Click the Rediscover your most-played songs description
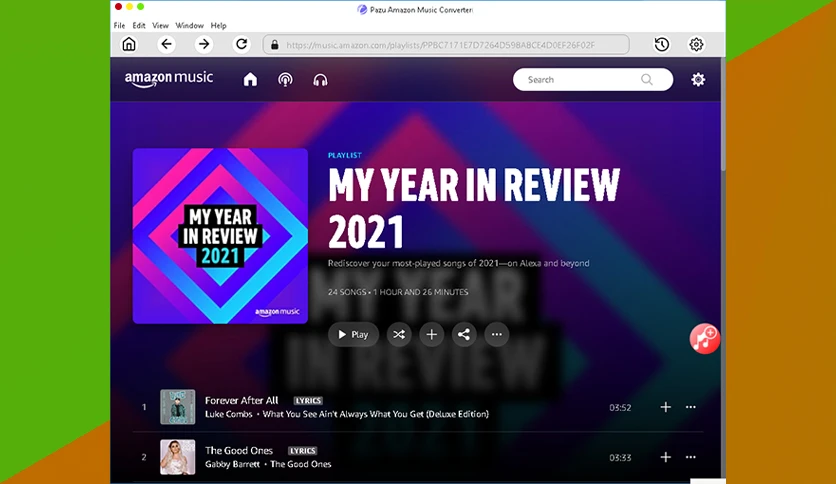 click(459, 263)
